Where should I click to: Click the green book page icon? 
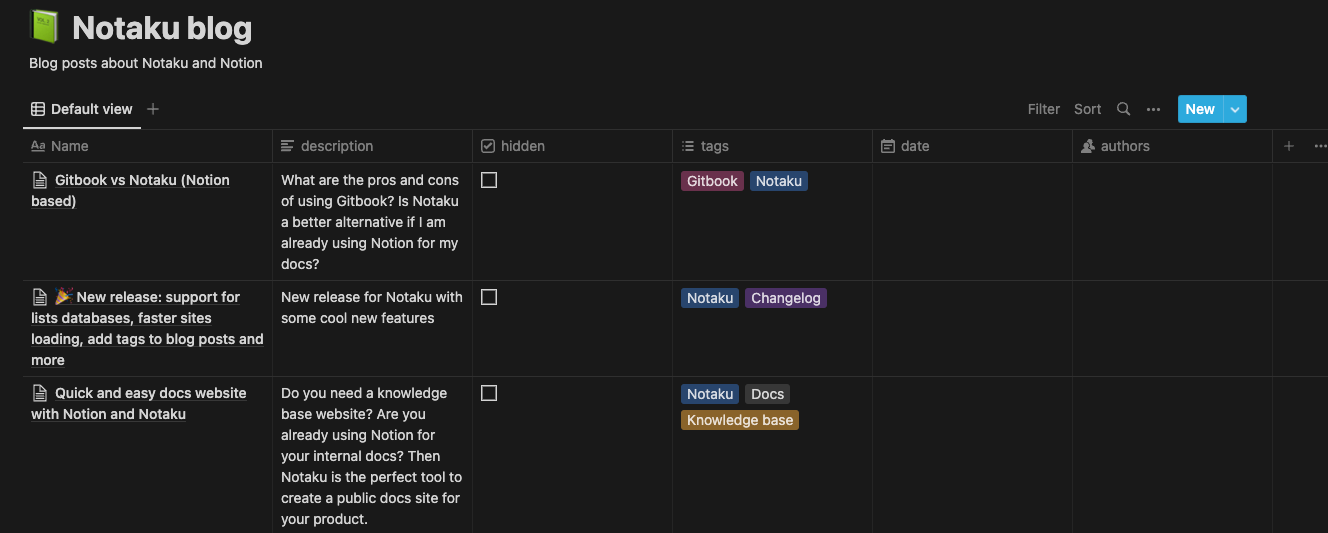point(44,27)
